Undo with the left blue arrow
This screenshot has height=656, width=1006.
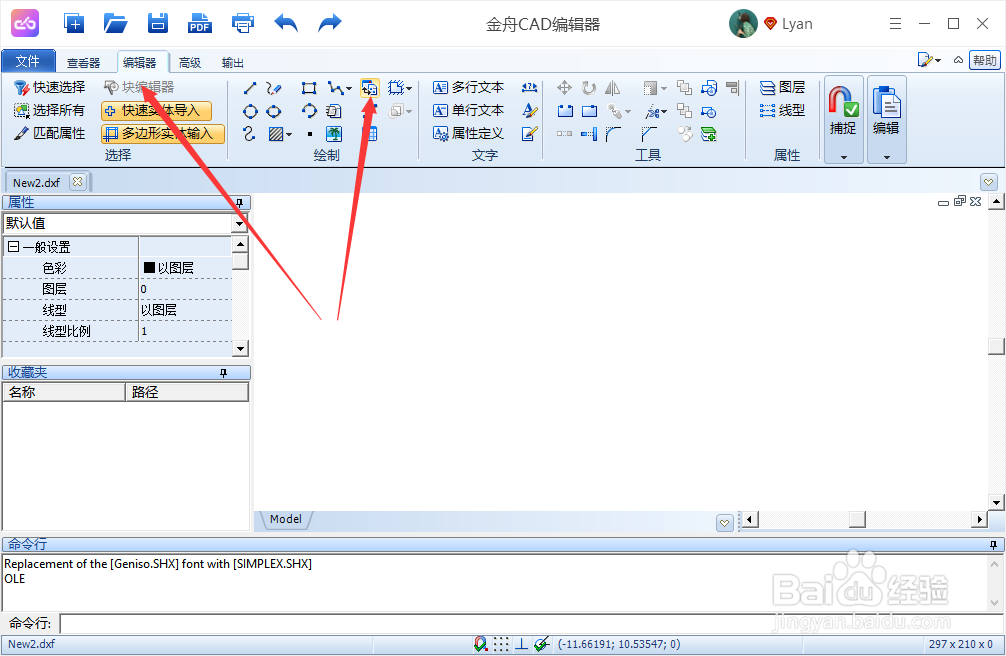pos(286,24)
